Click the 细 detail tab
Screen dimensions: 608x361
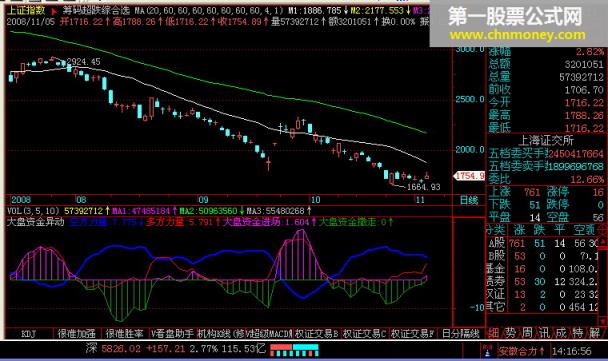[493, 333]
